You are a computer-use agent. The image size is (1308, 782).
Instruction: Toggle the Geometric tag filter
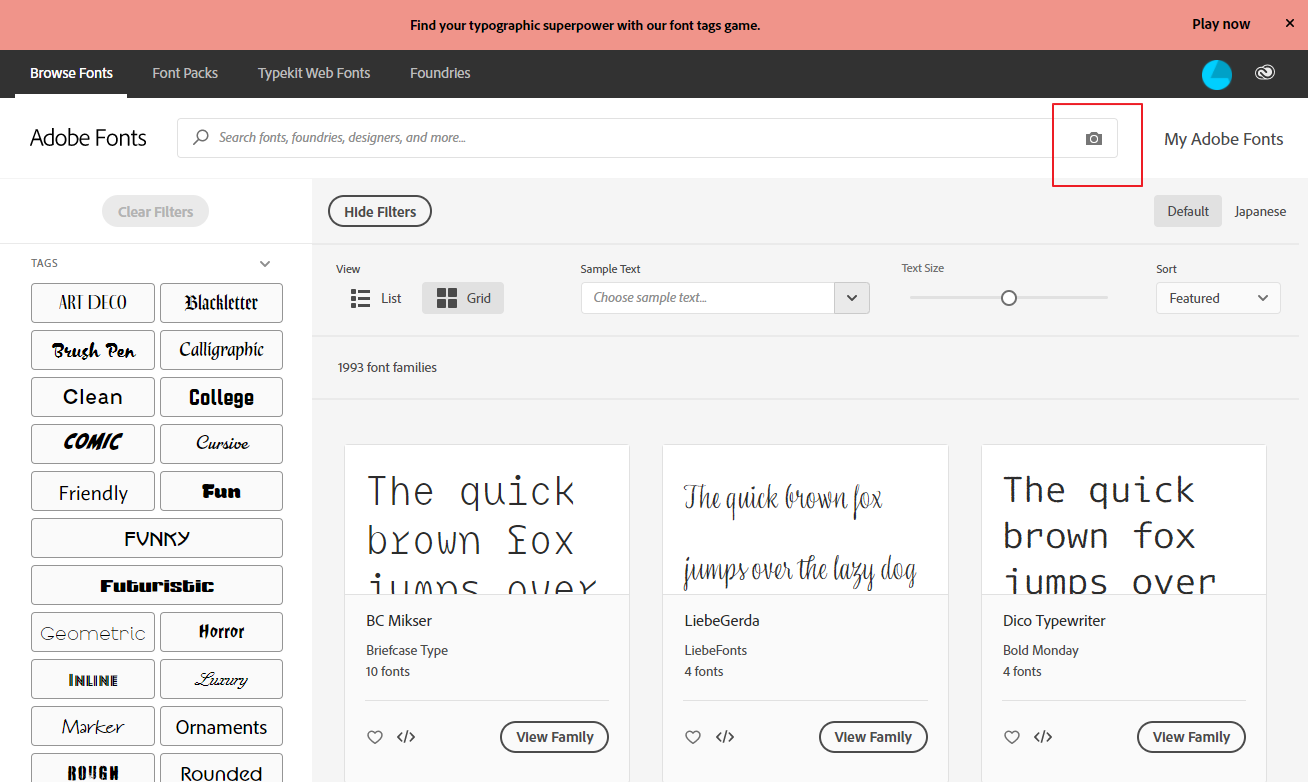pos(93,632)
